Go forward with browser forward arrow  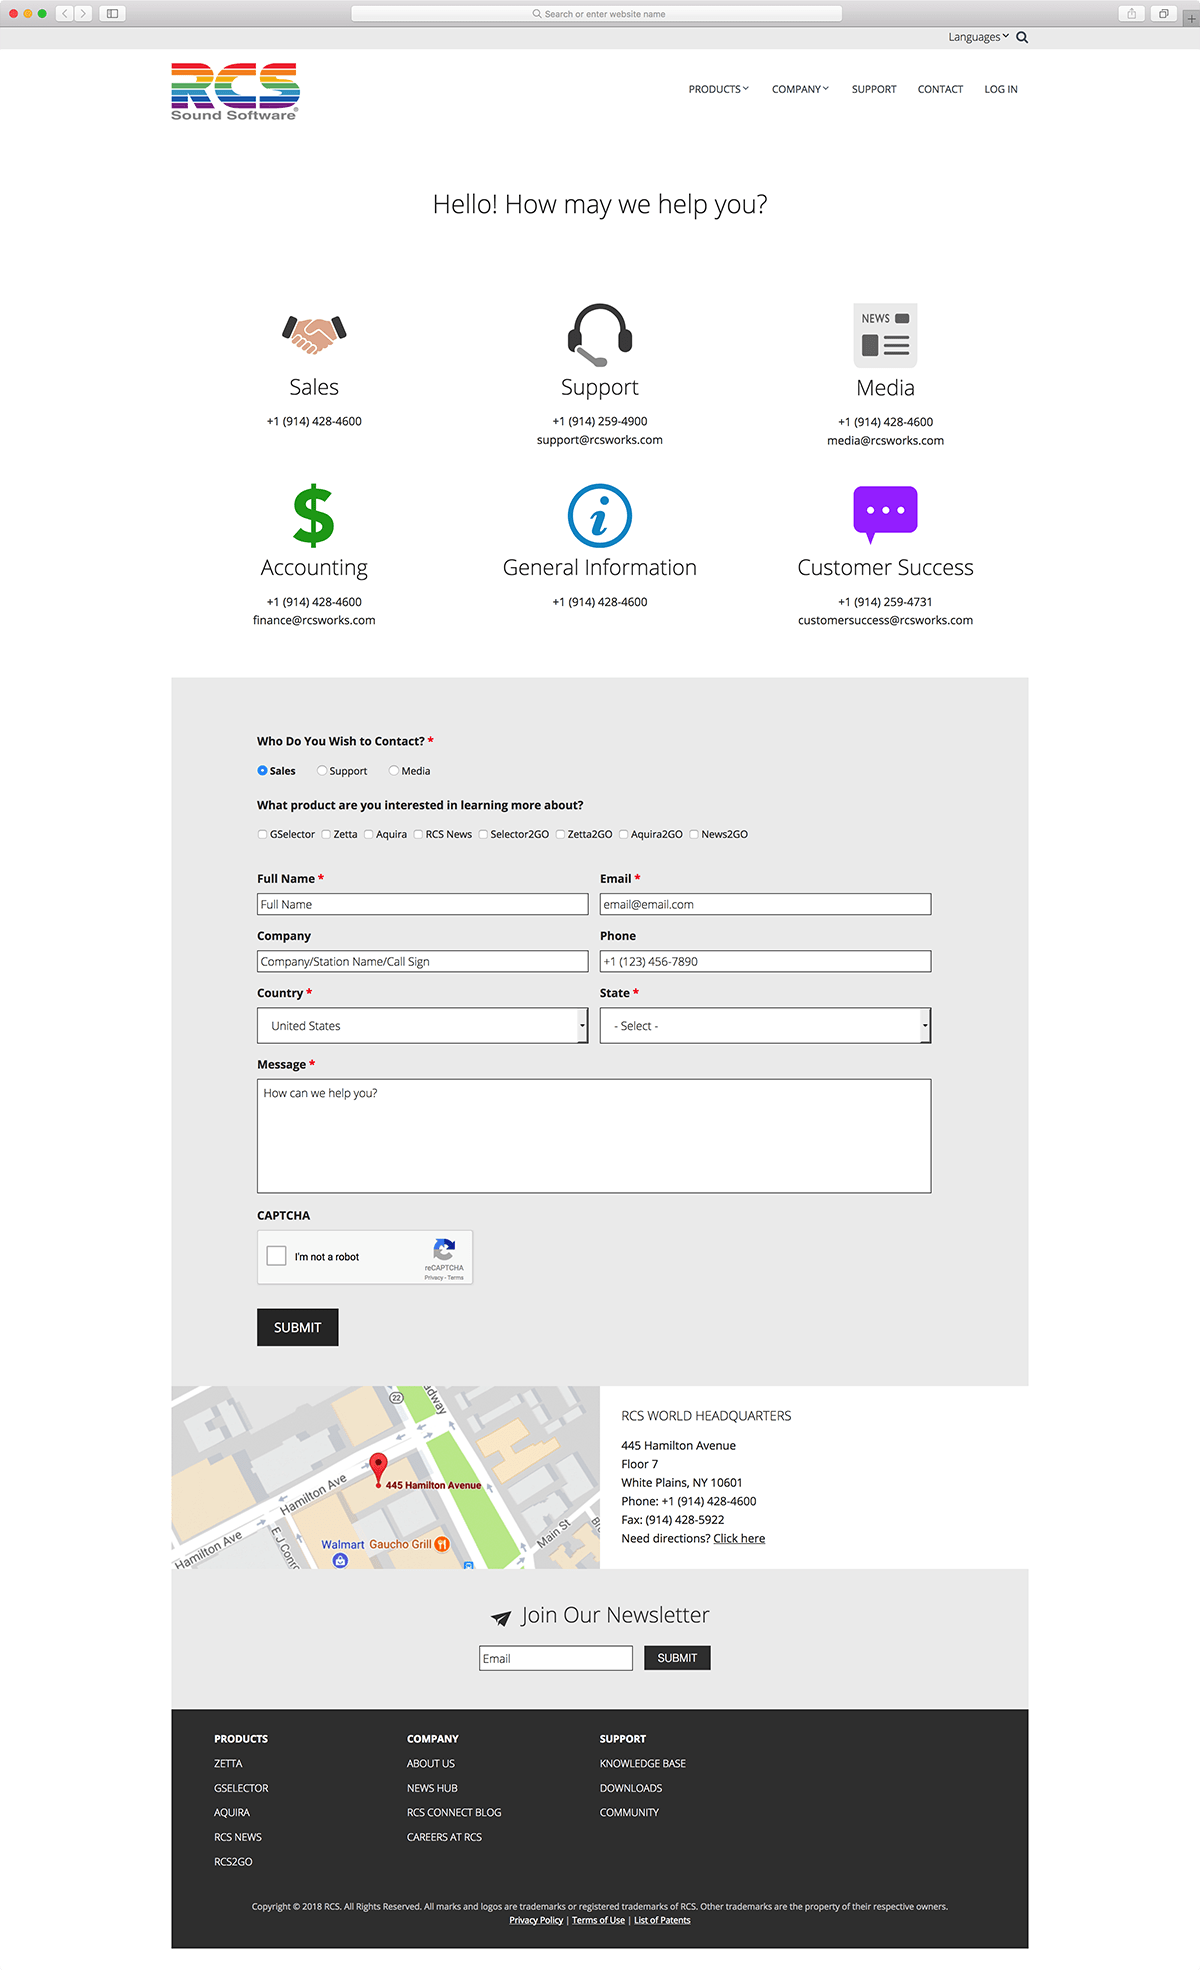83,13
